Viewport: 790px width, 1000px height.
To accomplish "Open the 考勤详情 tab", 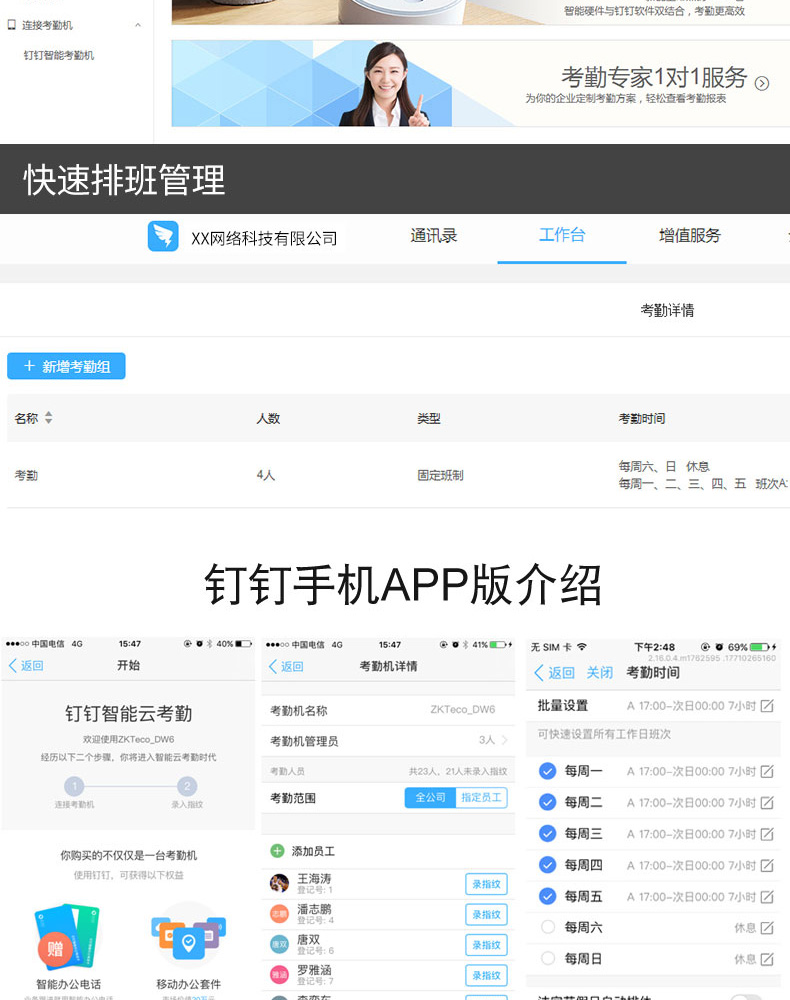I will click(667, 311).
